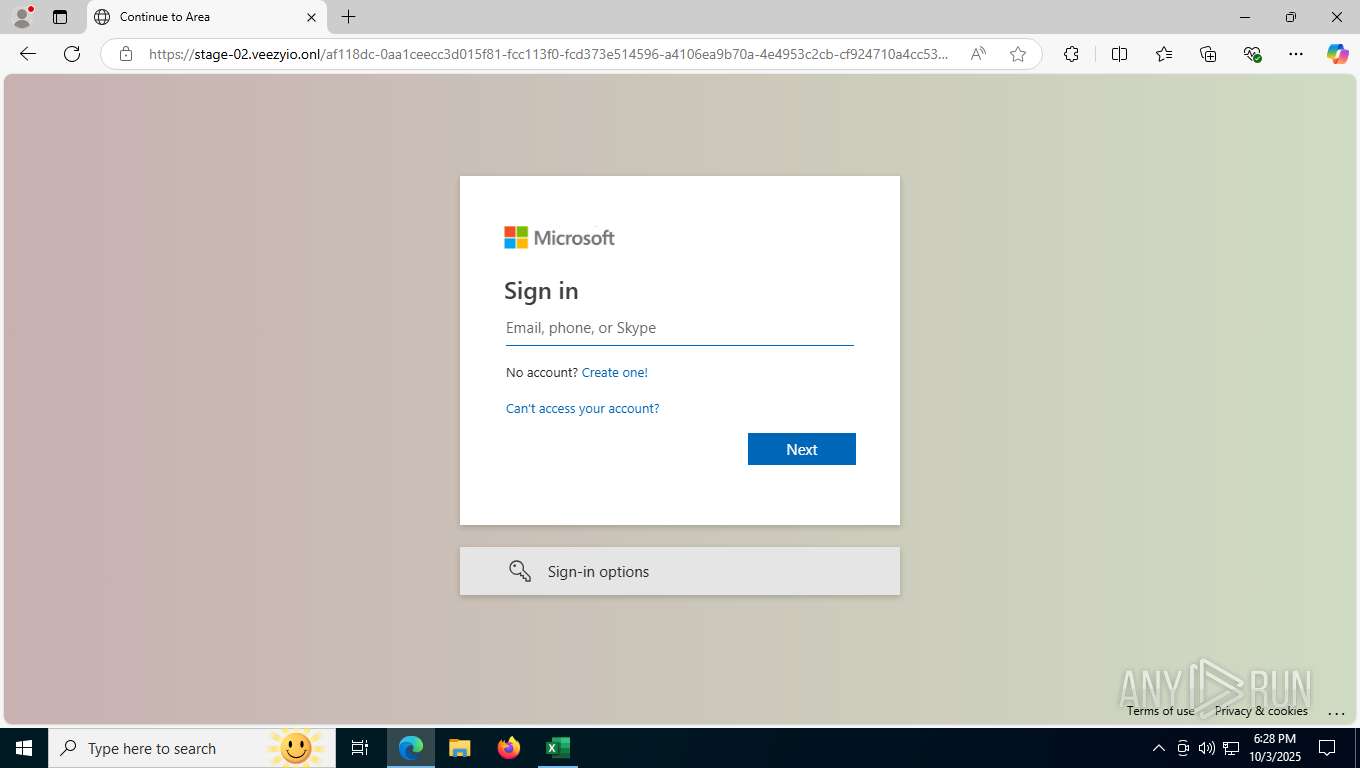
Task: Open the Windows Start menu
Action: [x=24, y=748]
